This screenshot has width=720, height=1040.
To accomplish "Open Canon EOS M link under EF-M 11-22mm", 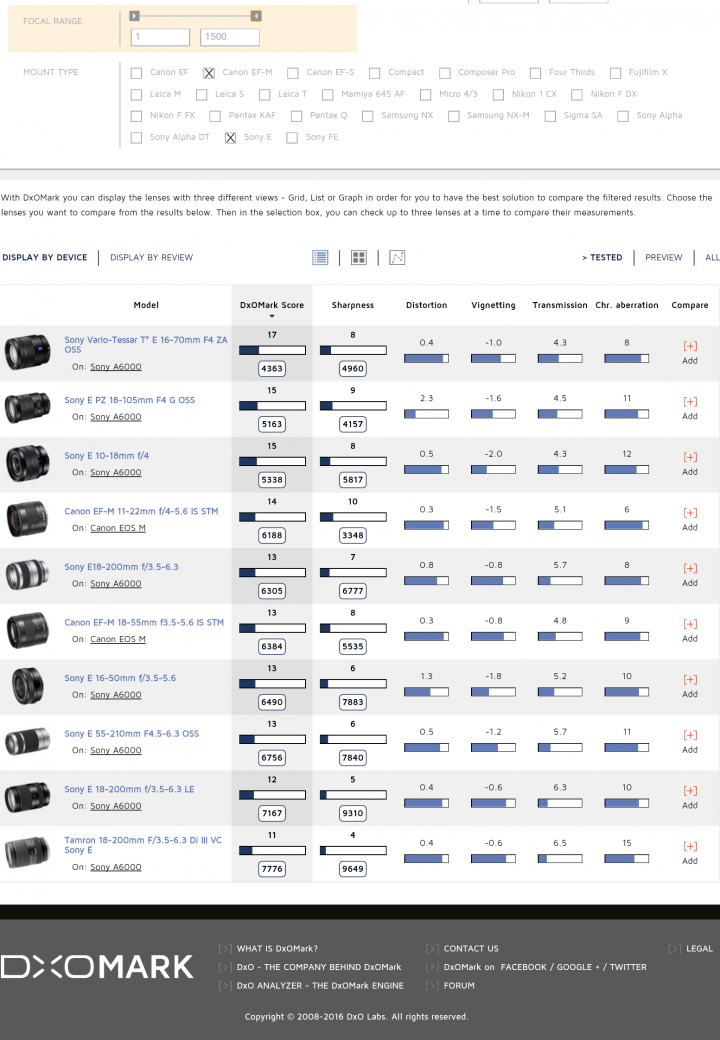I will pyautogui.click(x=117, y=528).
